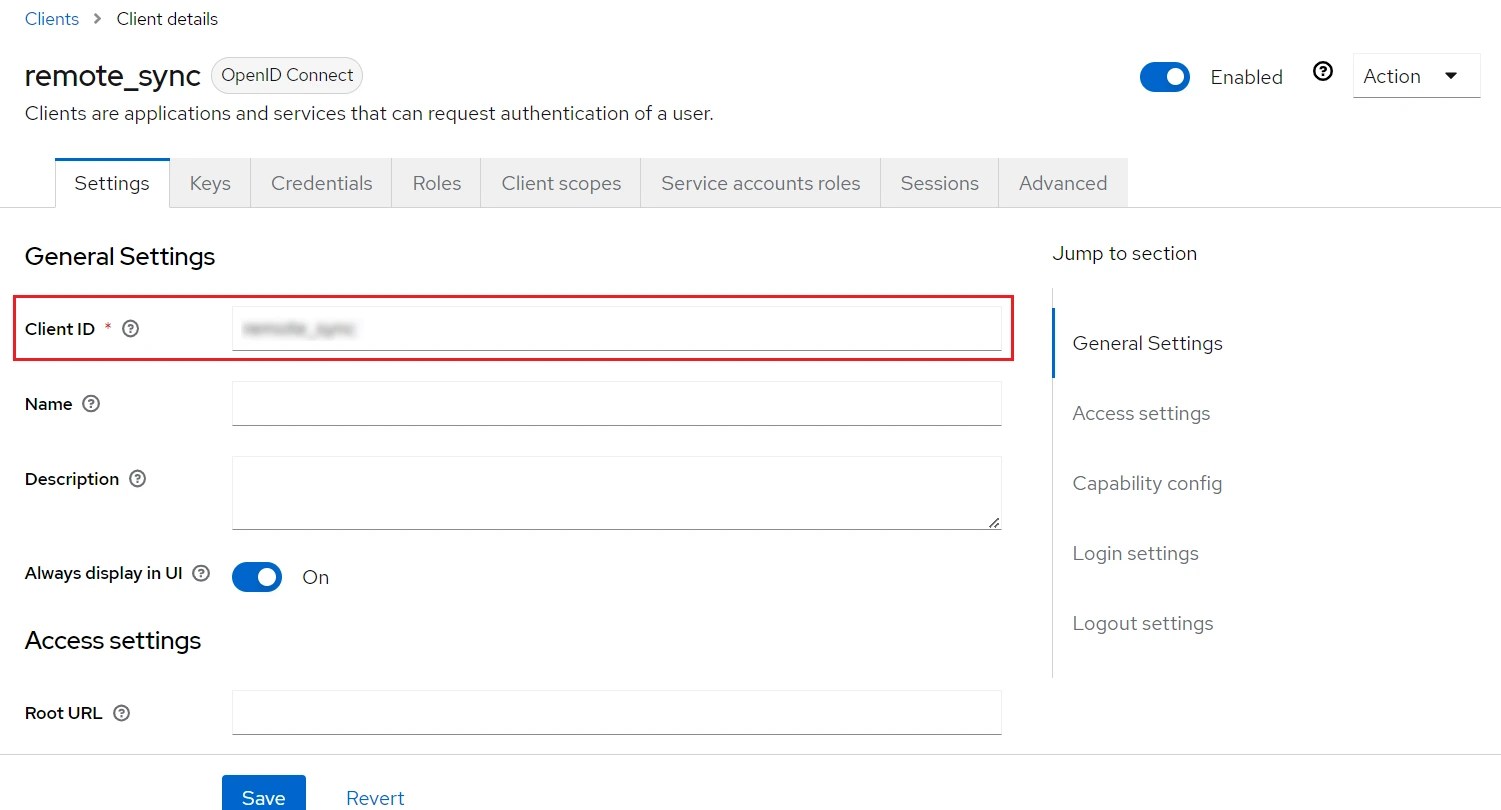Navigate back via the Clients breadcrumb

click(x=51, y=18)
